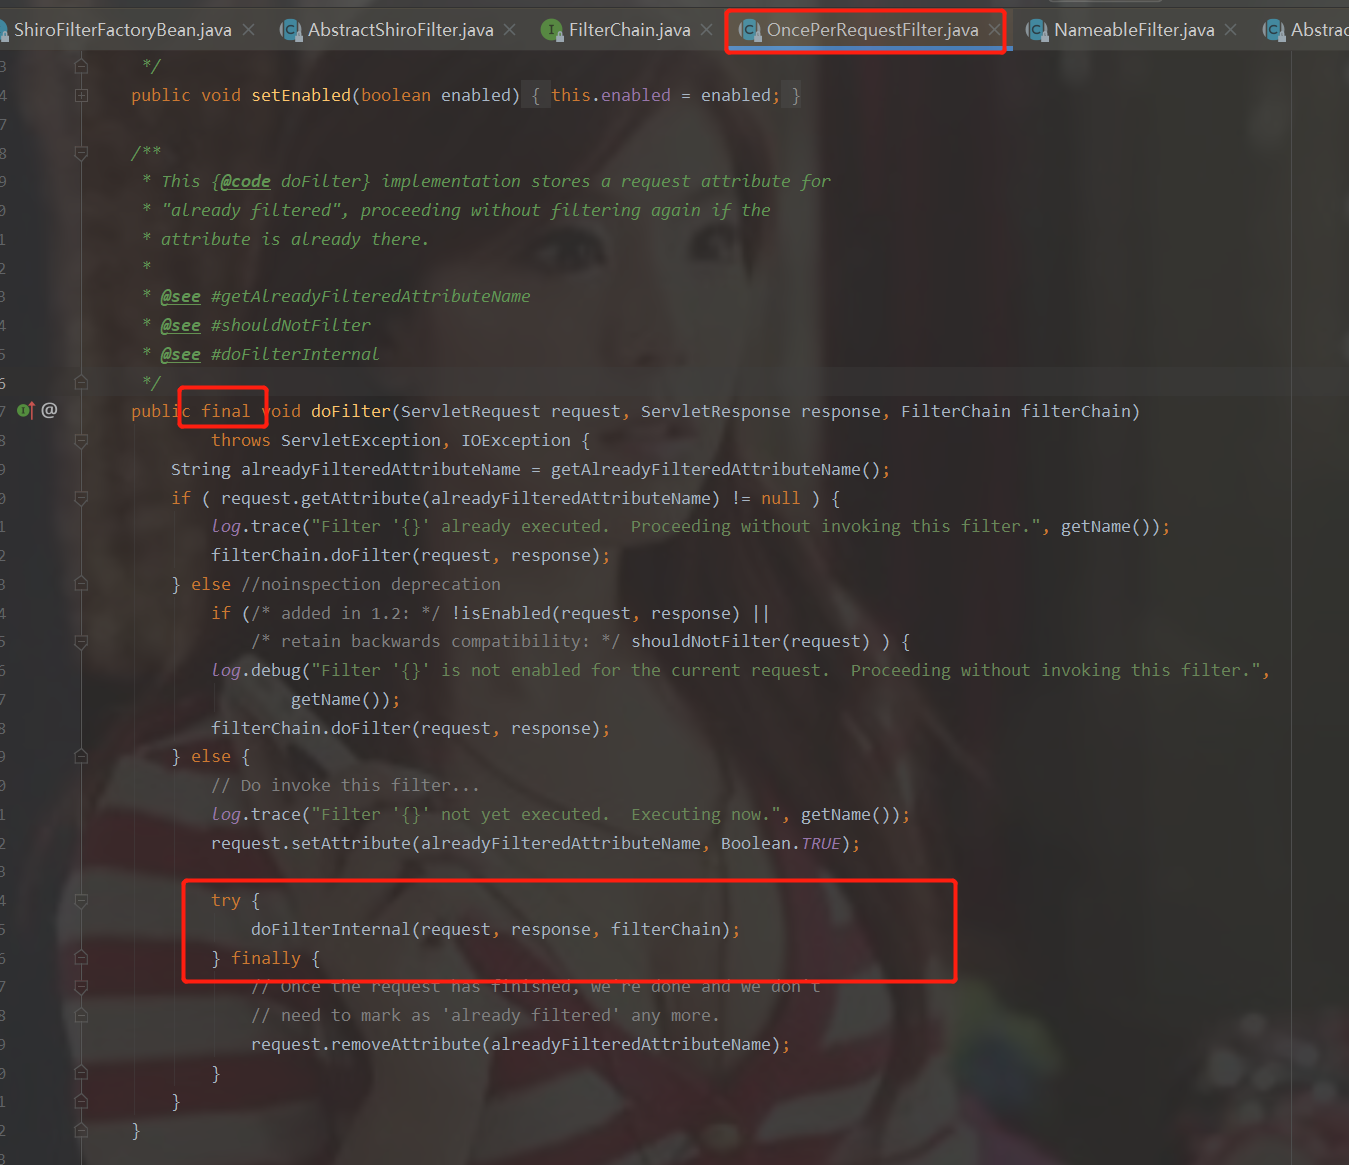Click the '//noinspection deprecation' comment
This screenshot has height=1165, width=1349.
371,584
